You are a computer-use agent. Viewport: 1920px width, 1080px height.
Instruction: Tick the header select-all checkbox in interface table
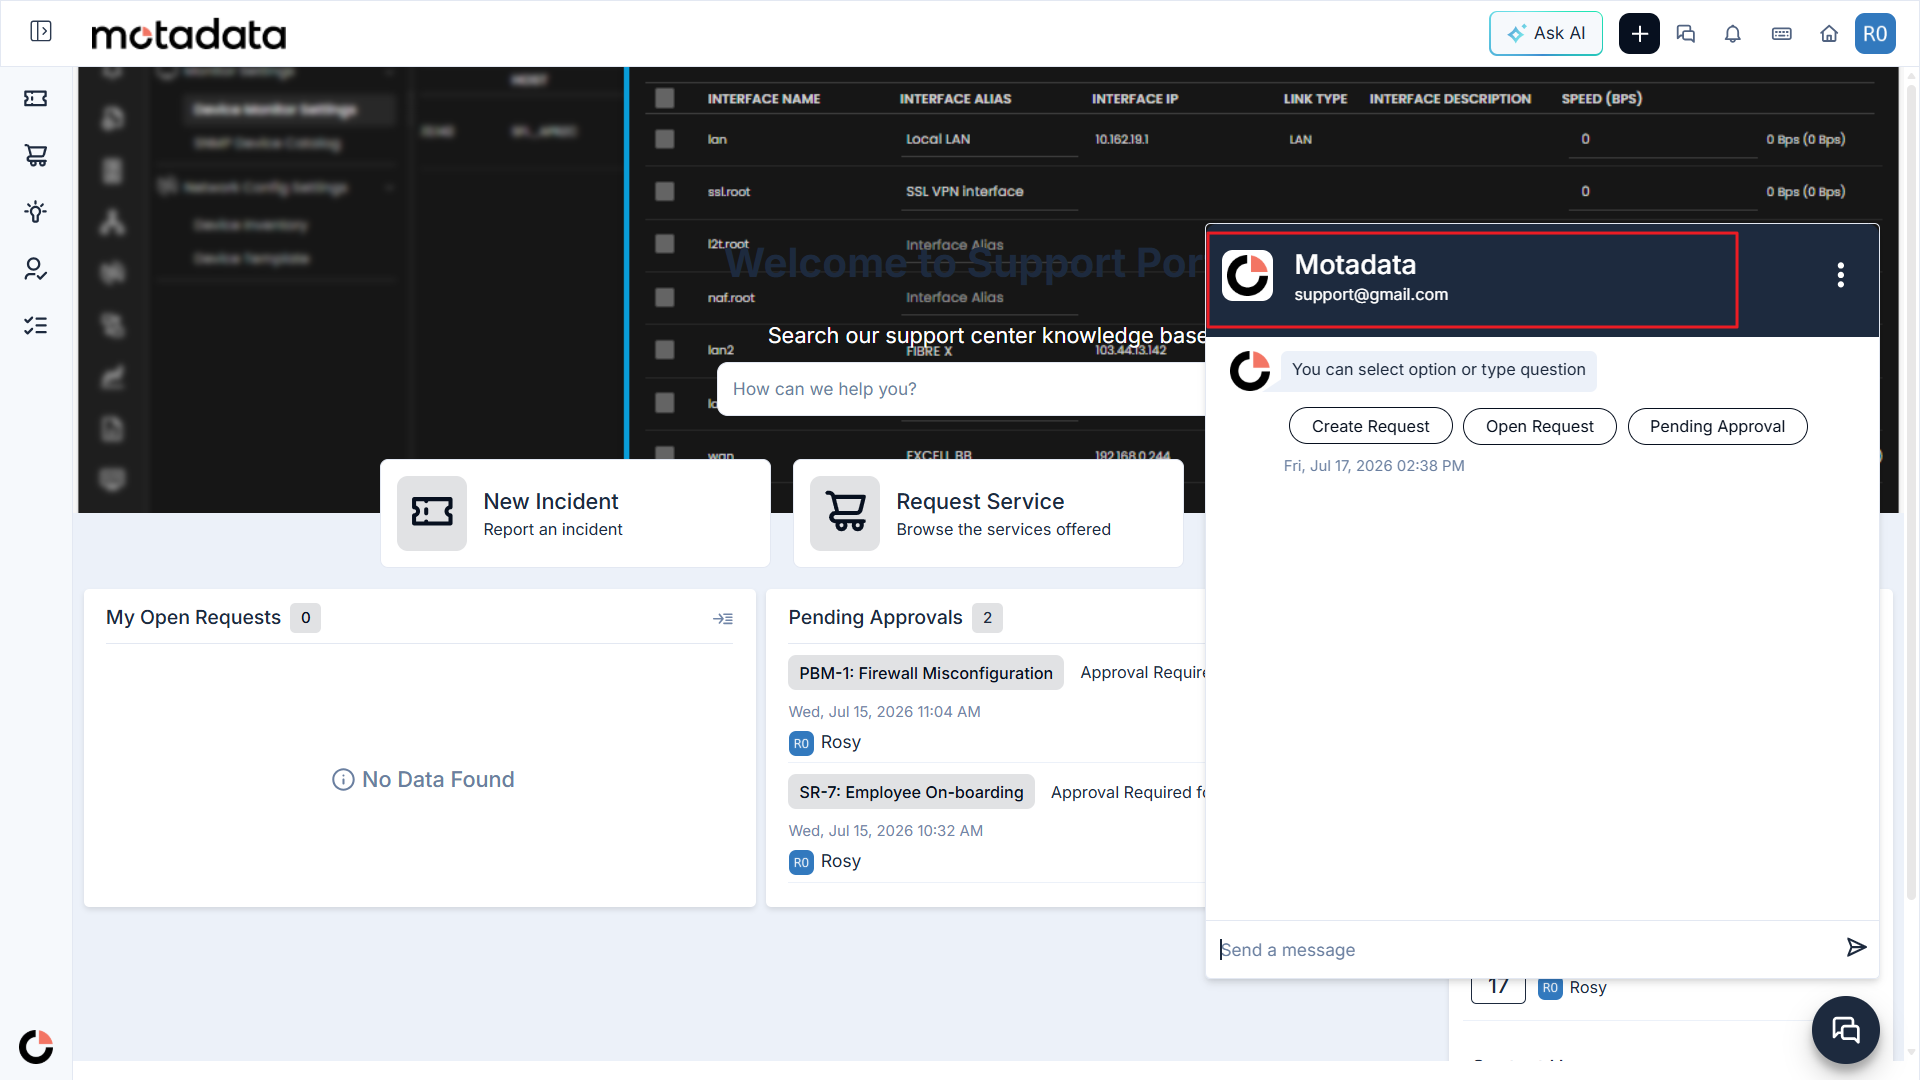665,98
